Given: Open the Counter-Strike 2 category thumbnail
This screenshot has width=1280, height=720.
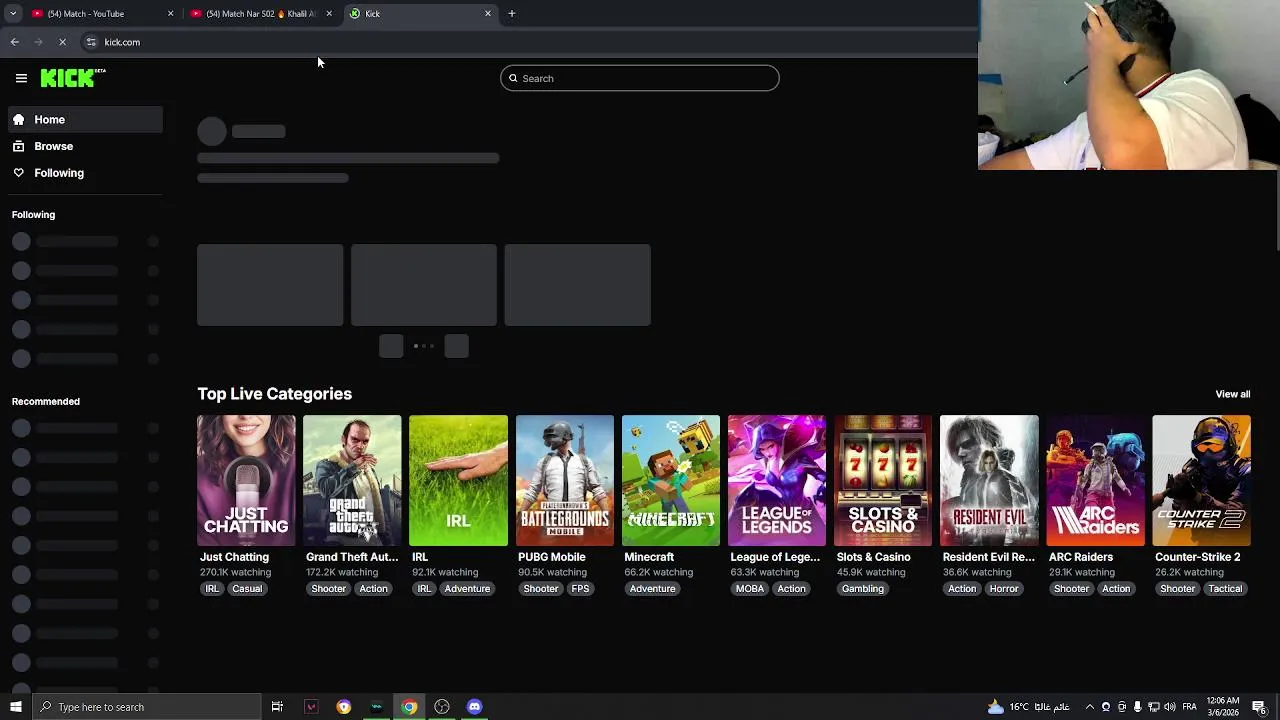Looking at the screenshot, I should [x=1201, y=480].
